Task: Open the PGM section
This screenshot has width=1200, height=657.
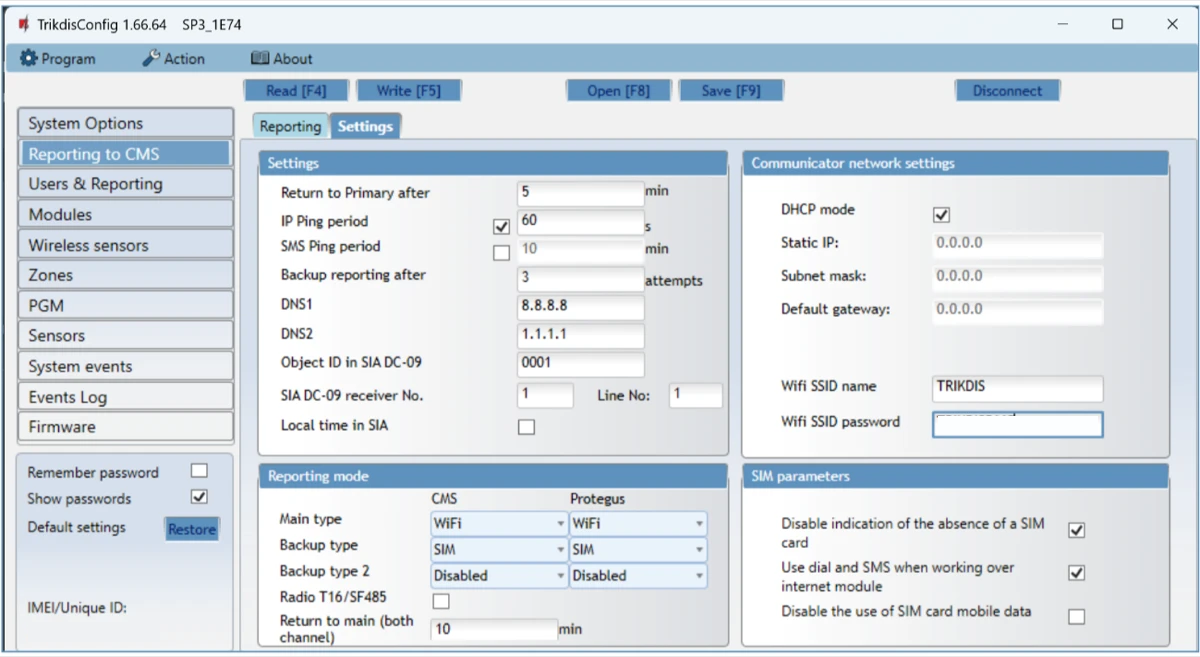Action: click(x=125, y=306)
